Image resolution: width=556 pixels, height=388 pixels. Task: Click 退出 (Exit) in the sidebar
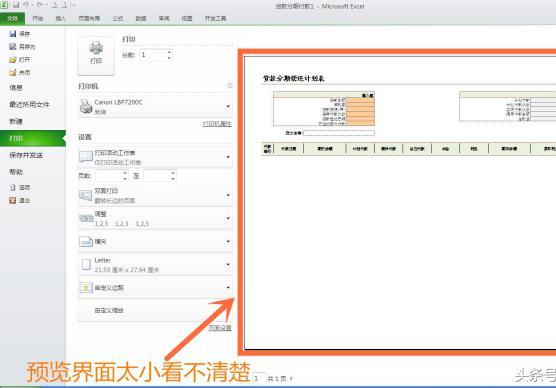tap(20, 200)
